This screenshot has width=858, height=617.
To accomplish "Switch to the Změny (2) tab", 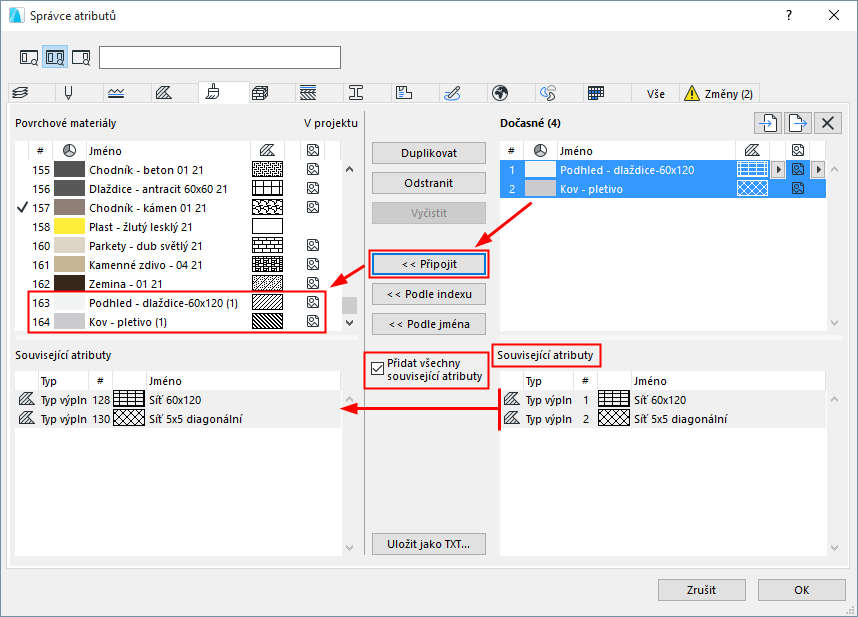I will pyautogui.click(x=719, y=94).
